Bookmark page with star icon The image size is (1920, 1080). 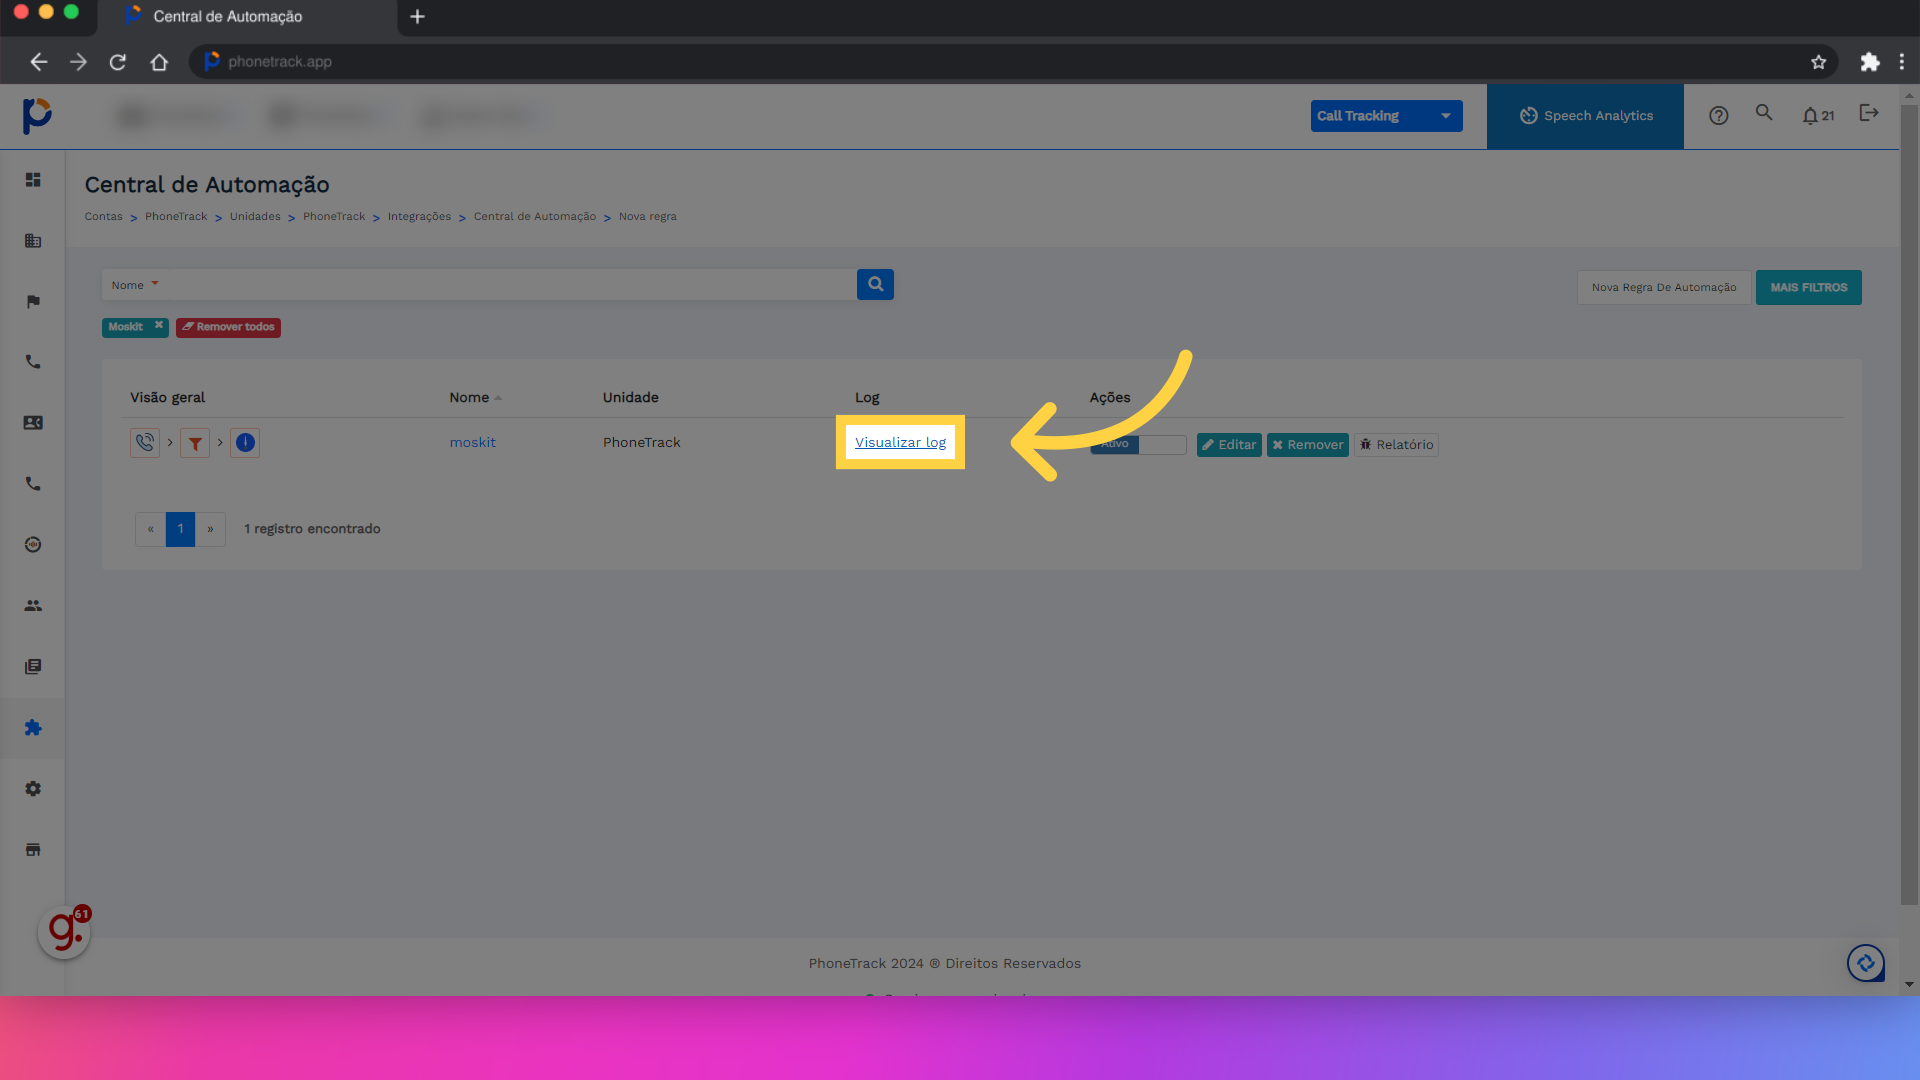(1819, 62)
